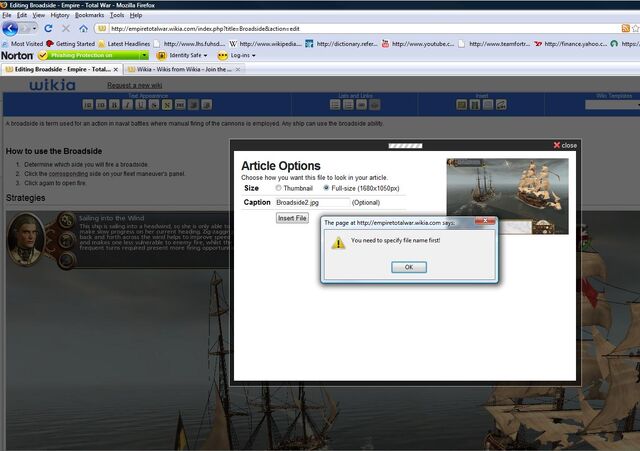Click the H2 heading icon in the editor toolbar

(x=88, y=105)
